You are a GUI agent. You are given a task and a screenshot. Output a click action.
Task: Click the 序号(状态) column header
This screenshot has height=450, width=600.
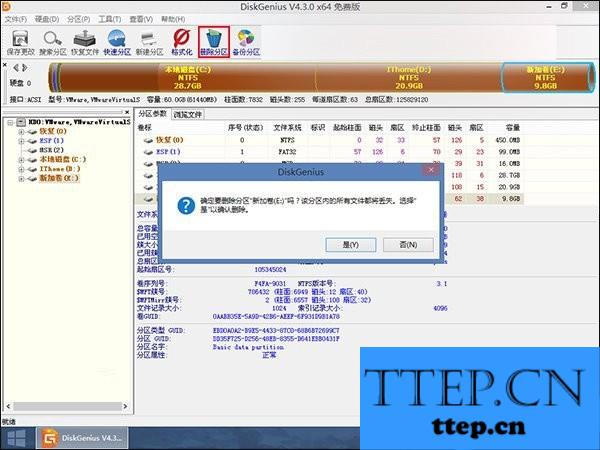(x=245, y=128)
